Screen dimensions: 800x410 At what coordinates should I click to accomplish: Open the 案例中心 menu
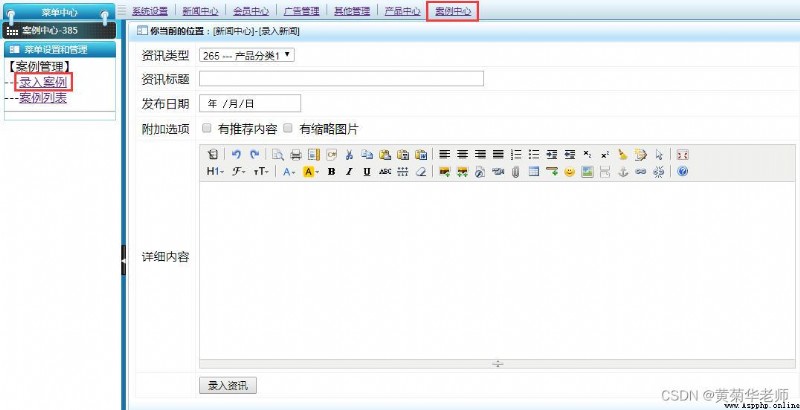453,11
